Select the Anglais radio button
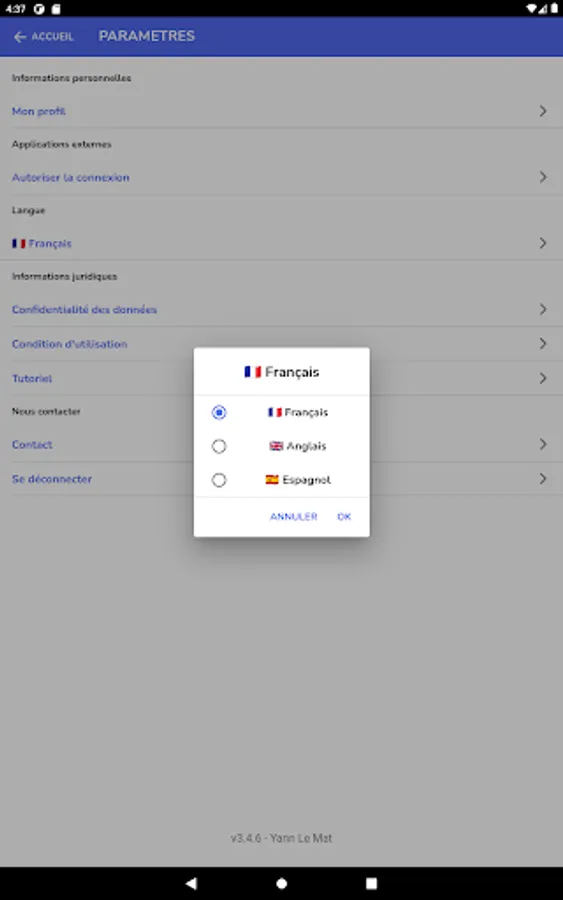The width and height of the screenshot is (563, 900). 219,446
